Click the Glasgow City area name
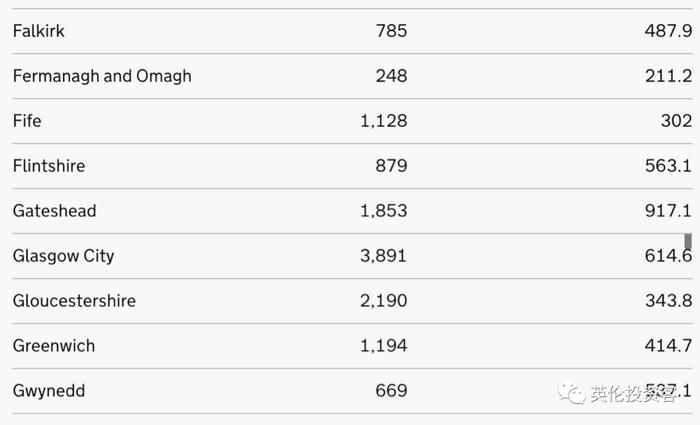Viewport: 700px width, 425px height. pos(63,256)
